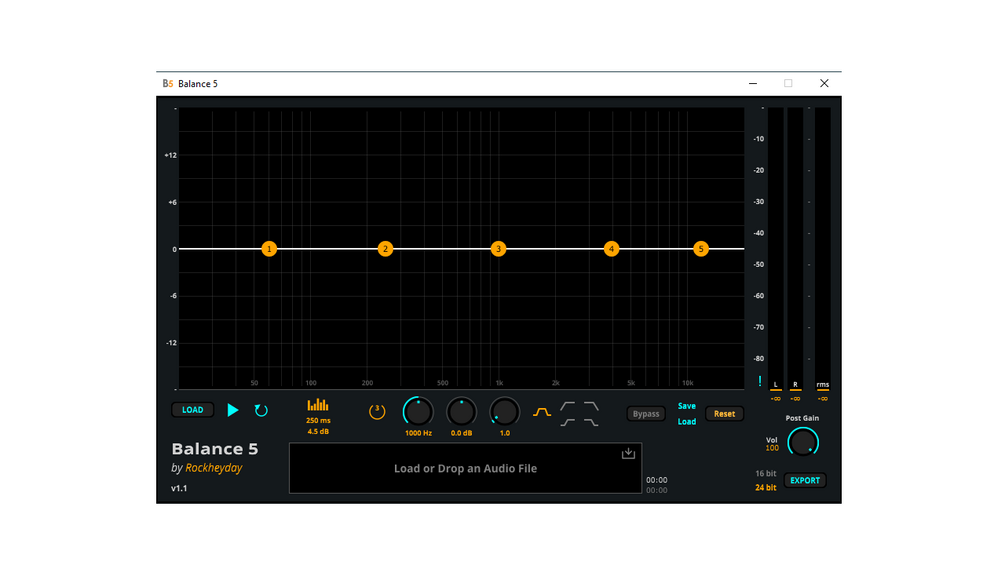This screenshot has height=565, width=1005.
Task: Click the 4.5 dB analyzer value
Action: click(x=318, y=431)
